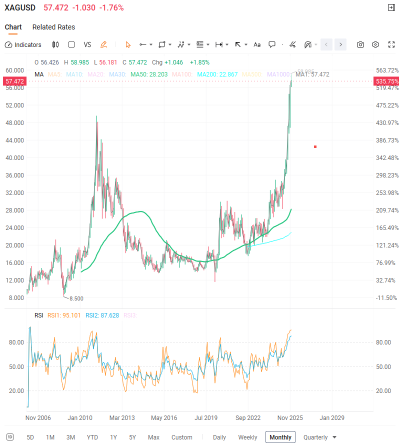Switch to the Chart tab
This screenshot has height=444, width=399.
(13, 27)
